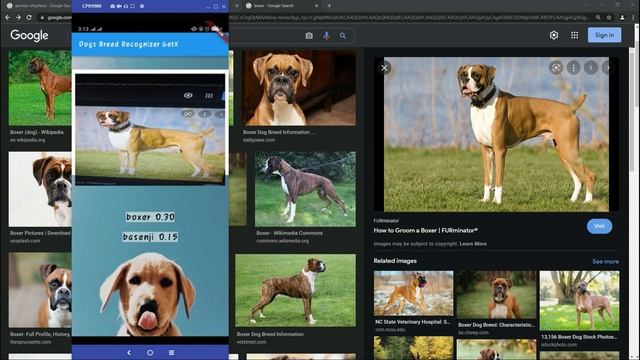The height and width of the screenshot is (360, 640).
Task: Open How to Groom a Boxer FURminator link
Action: point(425,230)
